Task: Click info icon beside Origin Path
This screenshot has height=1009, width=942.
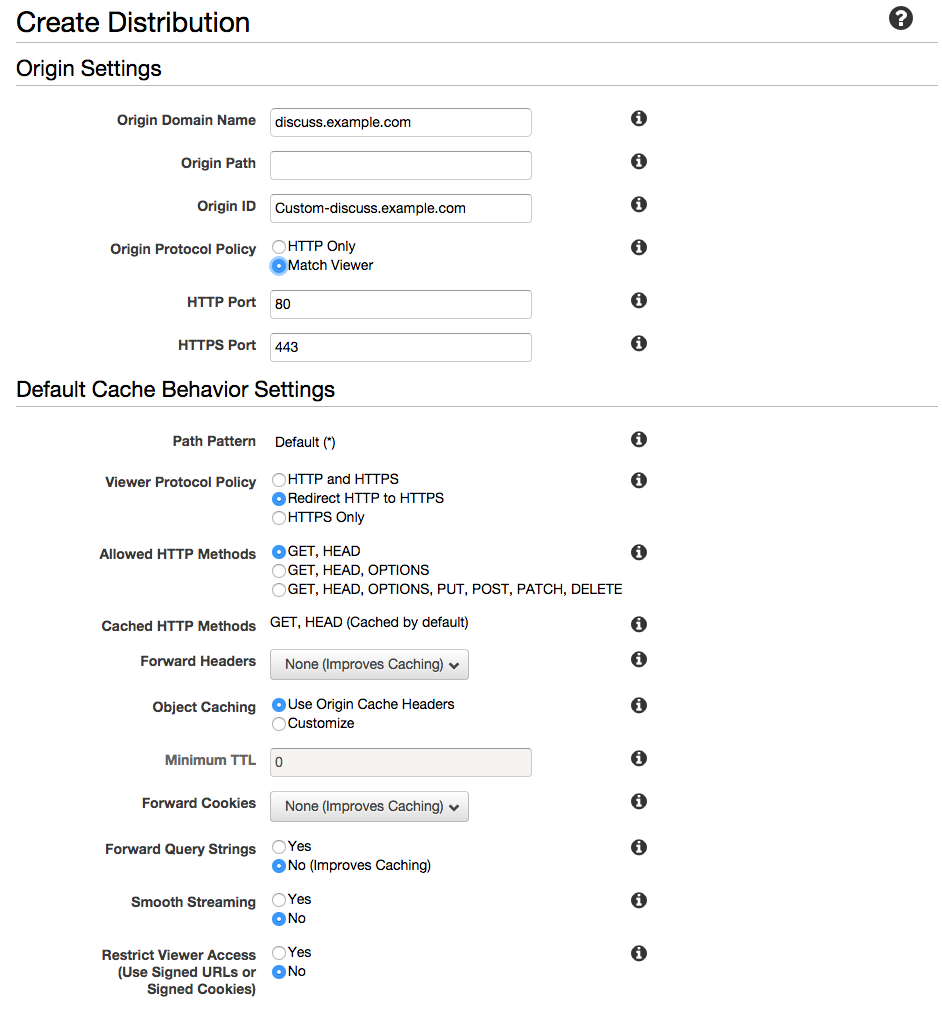Action: tap(638, 162)
